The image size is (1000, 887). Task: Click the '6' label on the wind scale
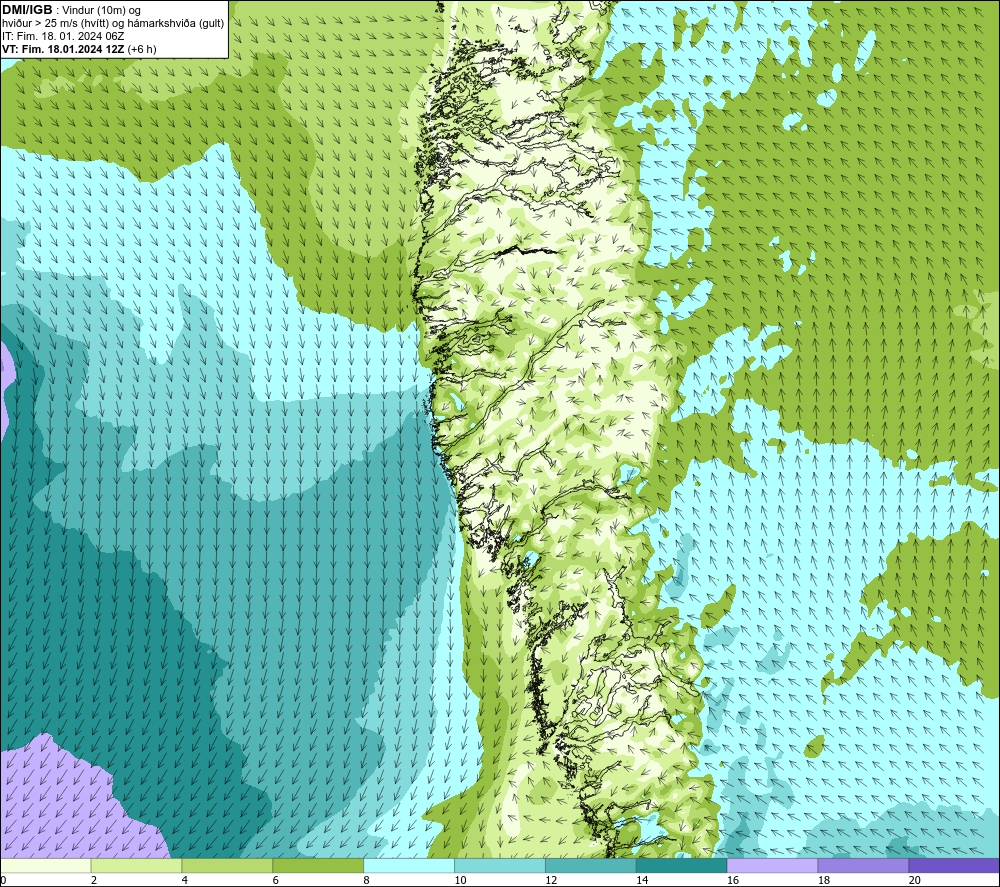275,881
